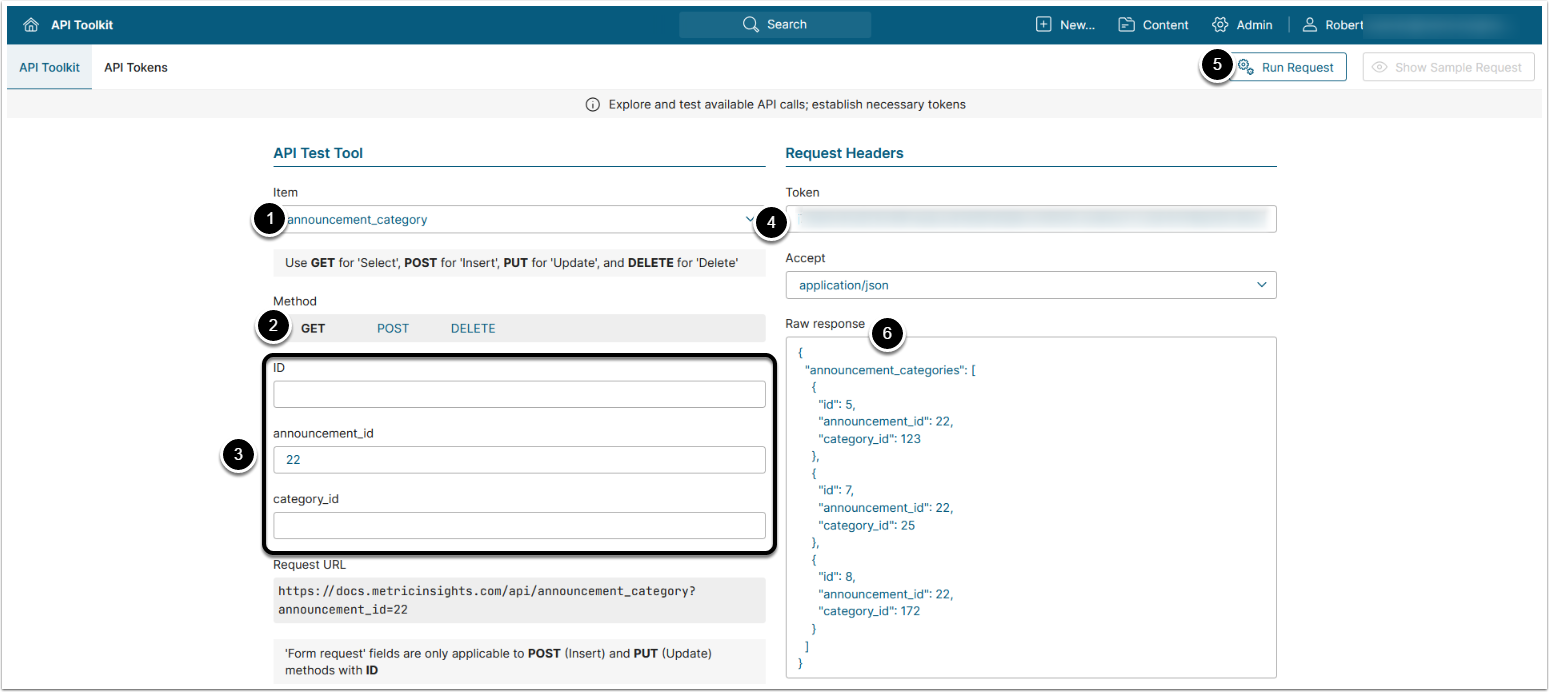Click the "category_id": 172 line

pyautogui.click(x=869, y=611)
